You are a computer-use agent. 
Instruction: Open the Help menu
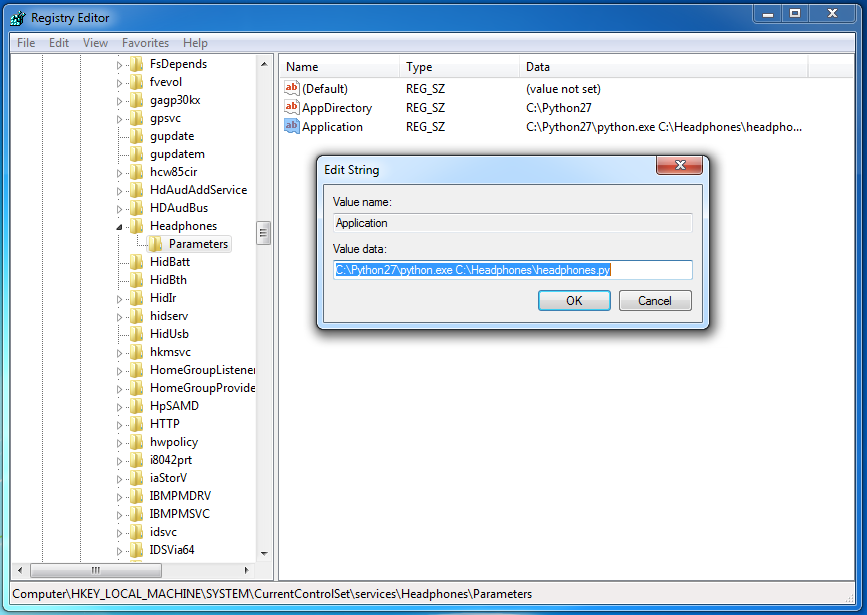195,43
